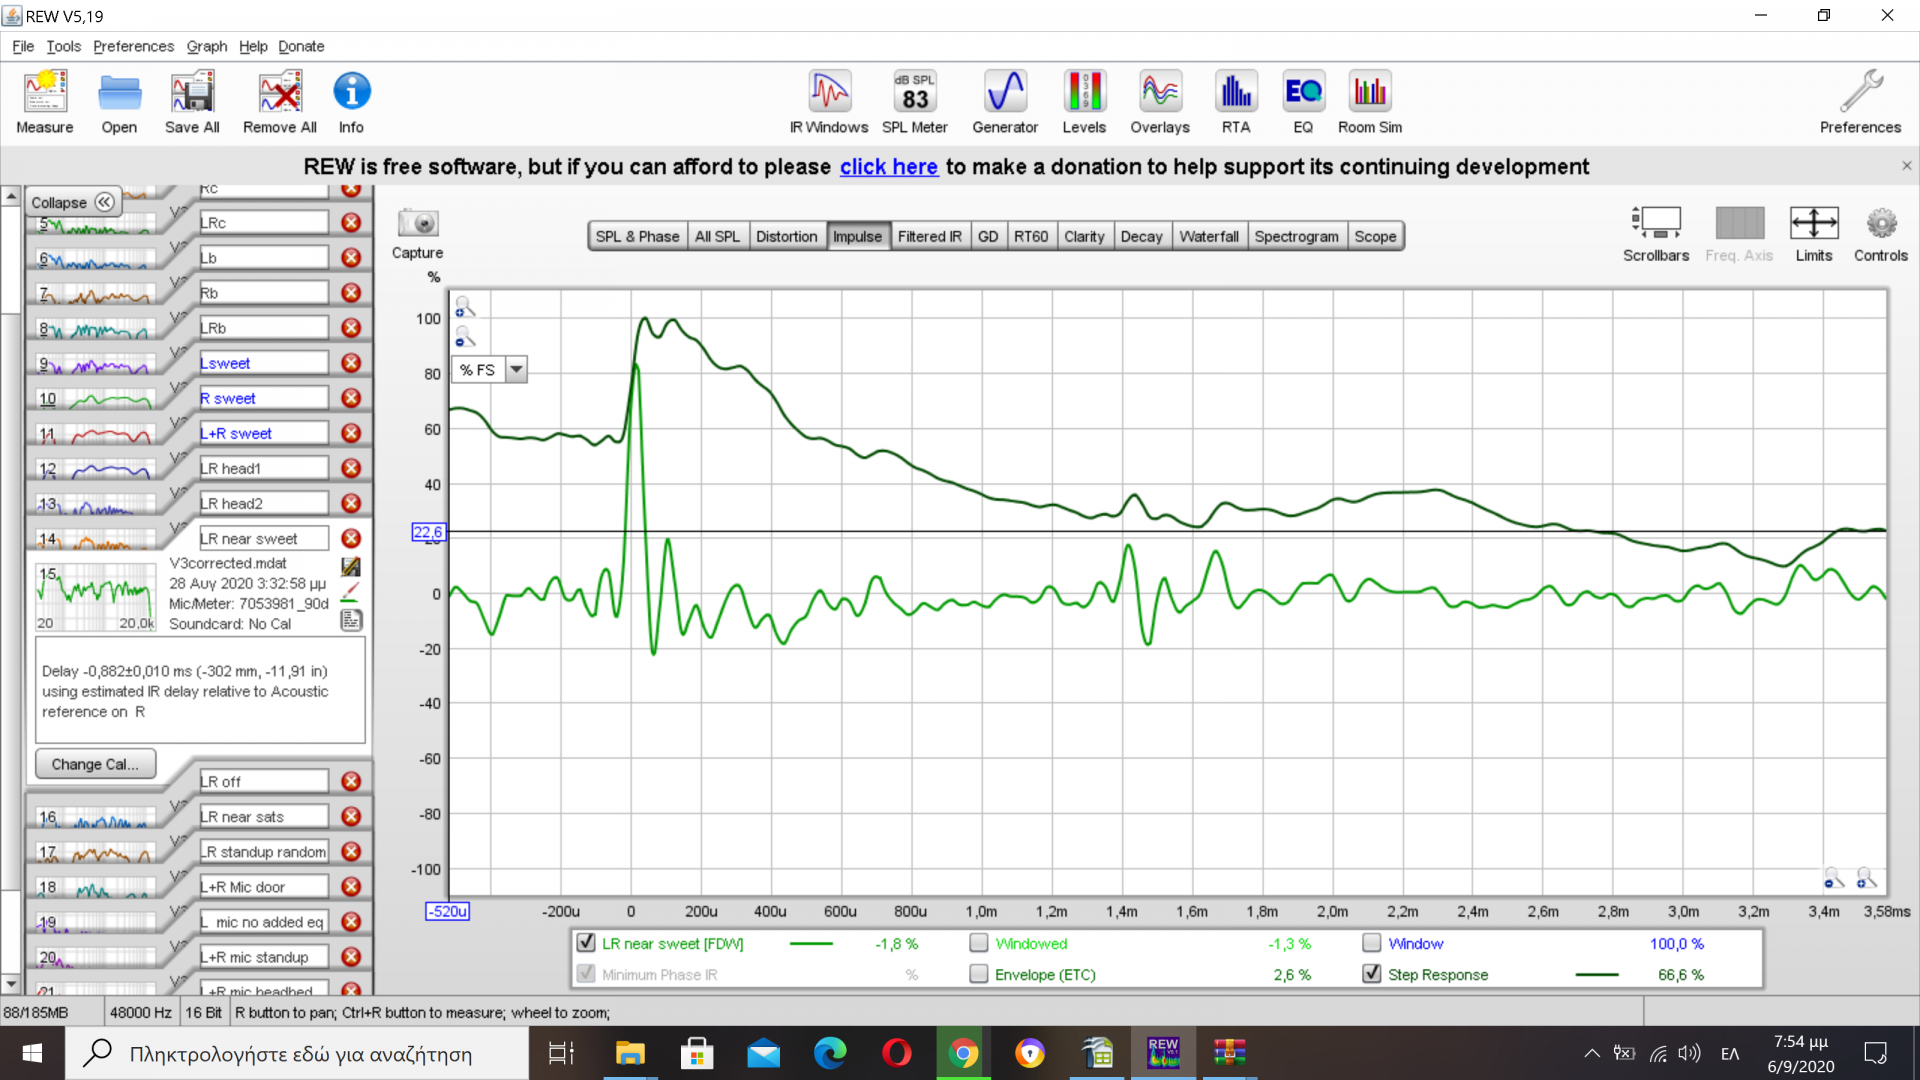Open the Help menu
1920x1080 pixels.
pos(253,46)
